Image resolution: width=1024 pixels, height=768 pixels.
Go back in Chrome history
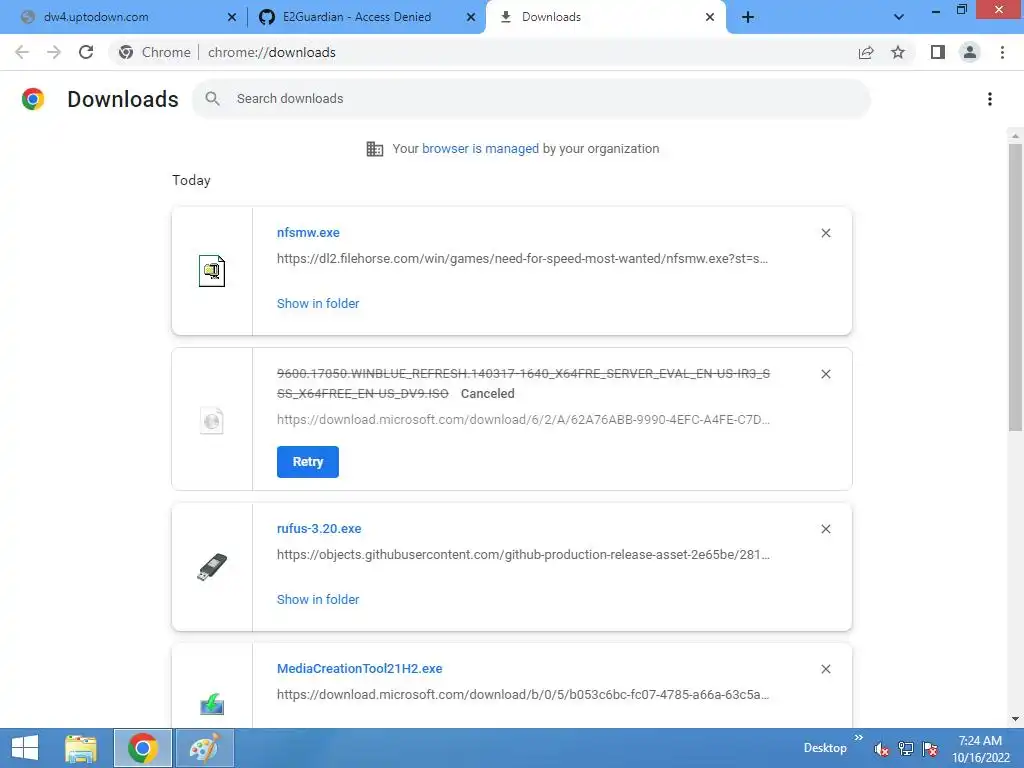(x=22, y=52)
